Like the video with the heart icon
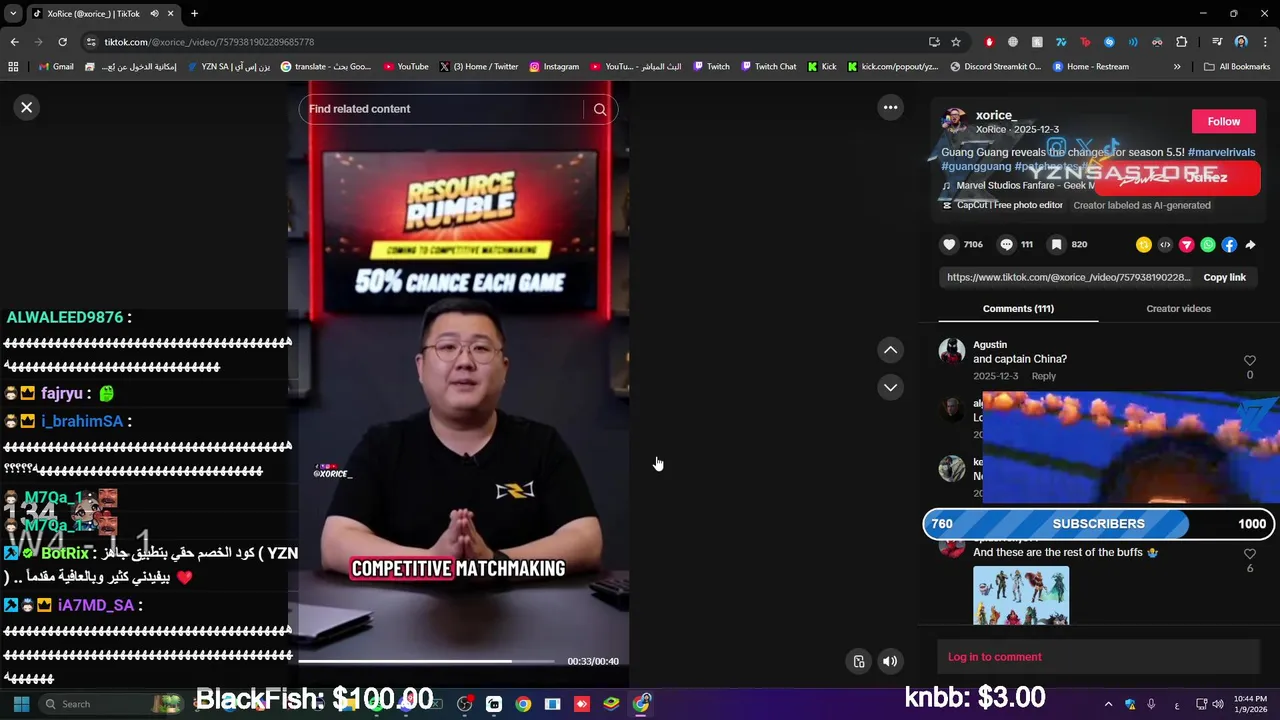 click(949, 244)
